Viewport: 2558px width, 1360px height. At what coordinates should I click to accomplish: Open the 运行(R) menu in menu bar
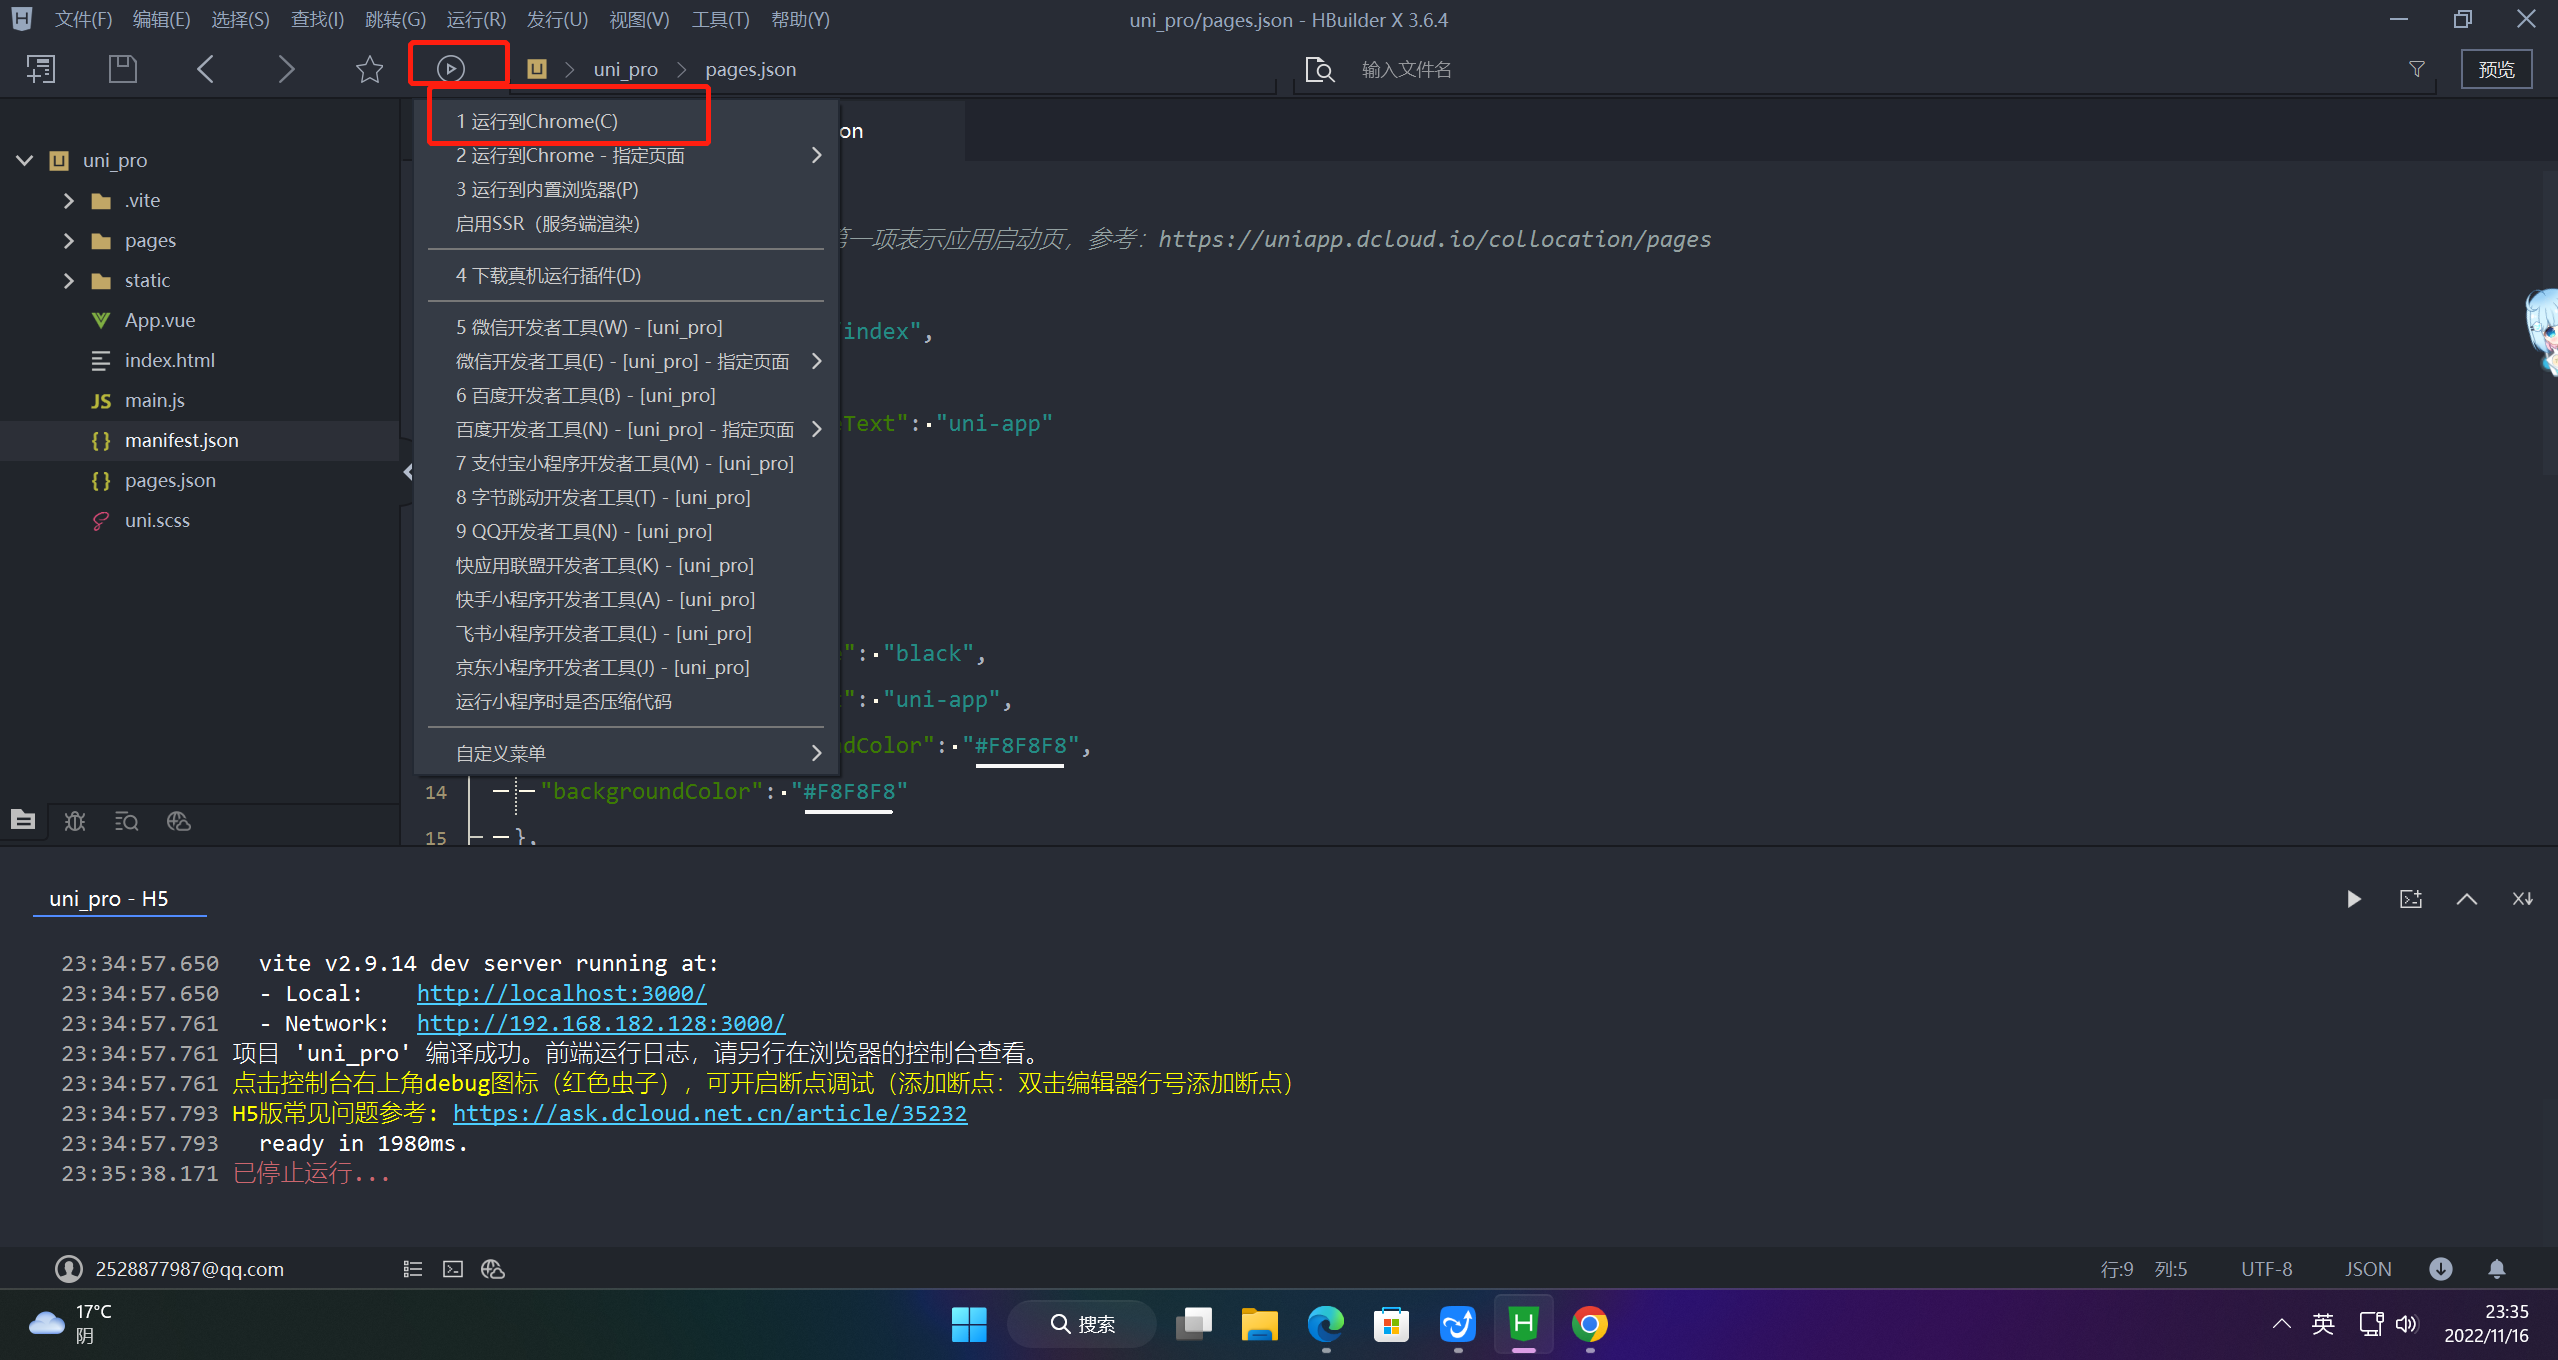coord(476,19)
